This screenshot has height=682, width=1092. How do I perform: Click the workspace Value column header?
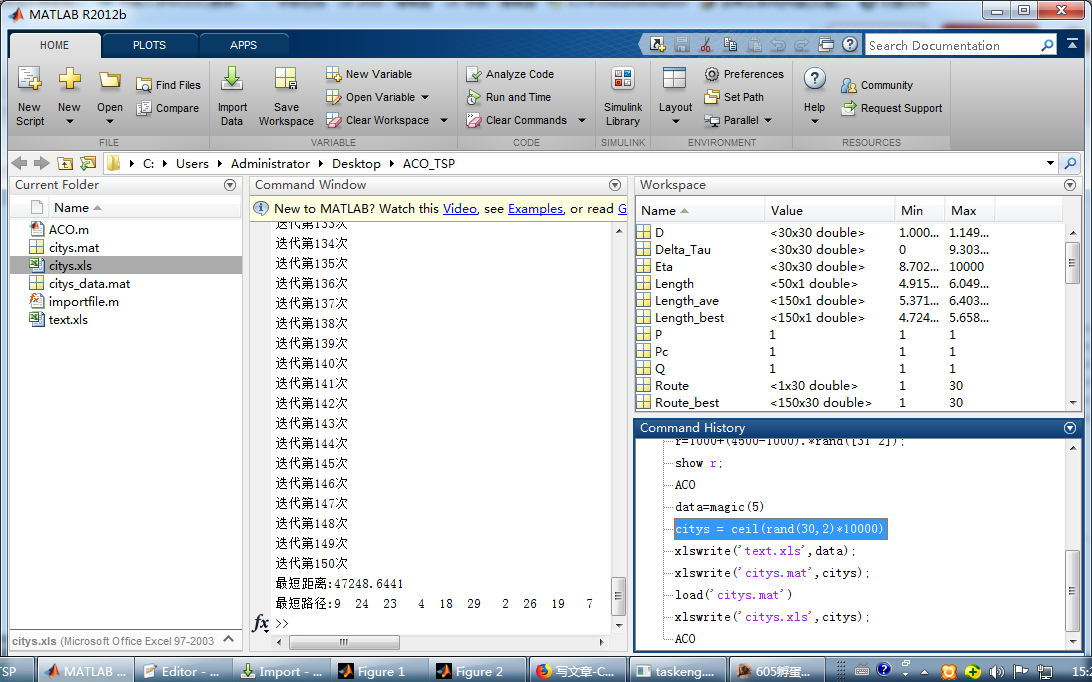click(829, 210)
